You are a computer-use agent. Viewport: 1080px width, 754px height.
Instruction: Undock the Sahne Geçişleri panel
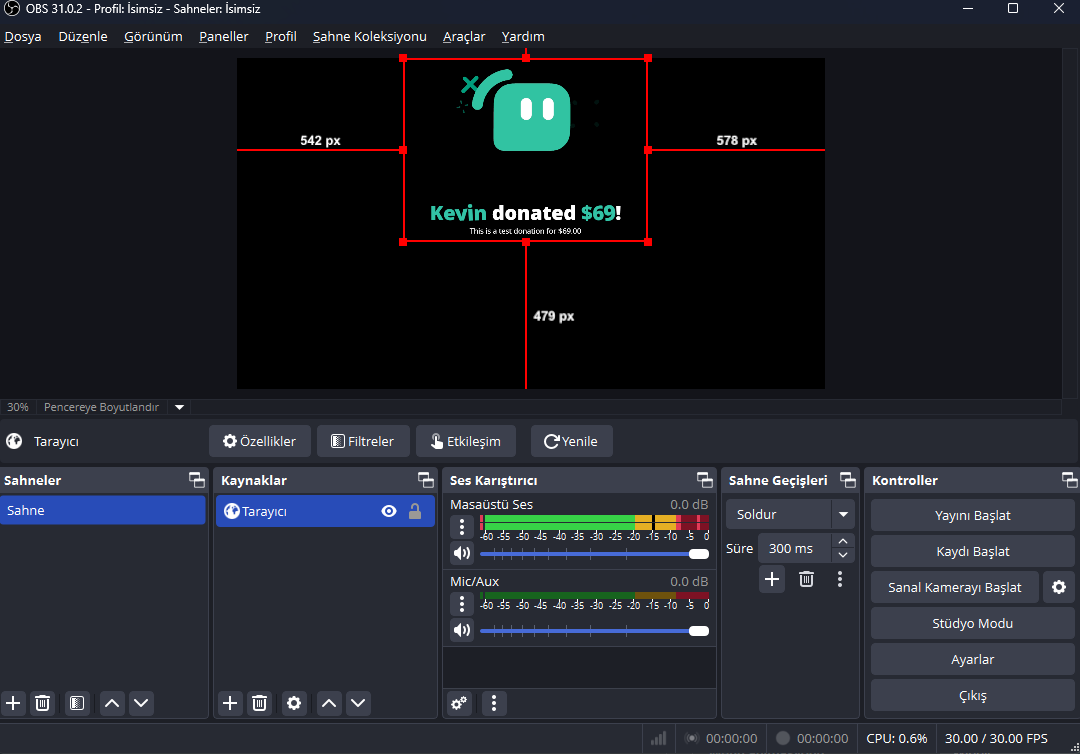tap(848, 480)
